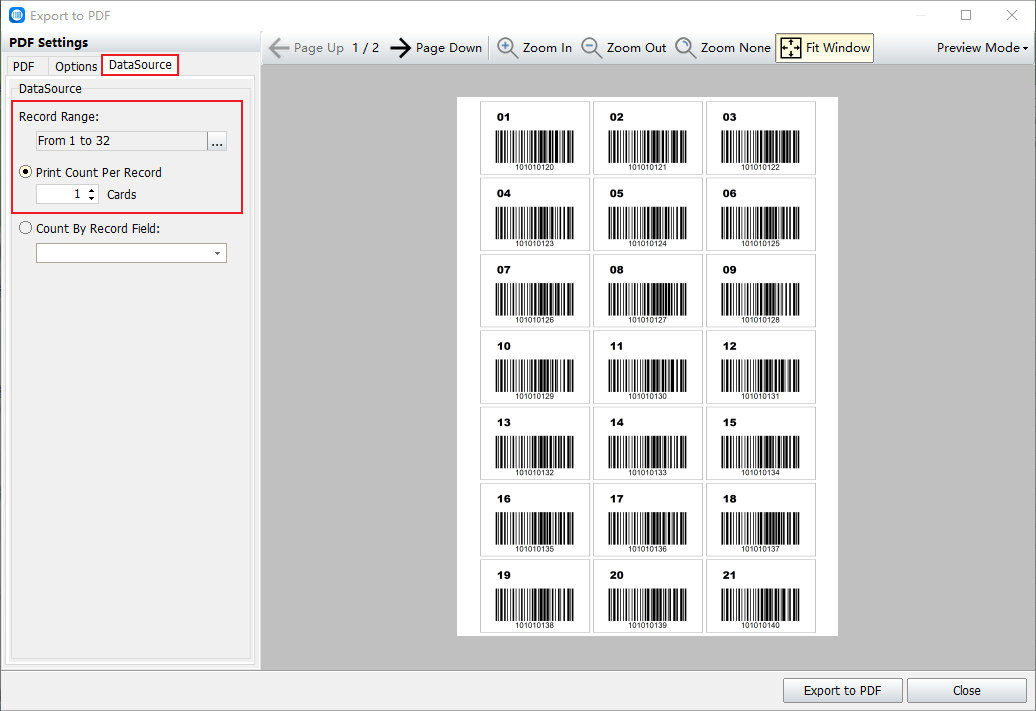
Task: Click barcode label 05 in preview
Action: [x=648, y=214]
